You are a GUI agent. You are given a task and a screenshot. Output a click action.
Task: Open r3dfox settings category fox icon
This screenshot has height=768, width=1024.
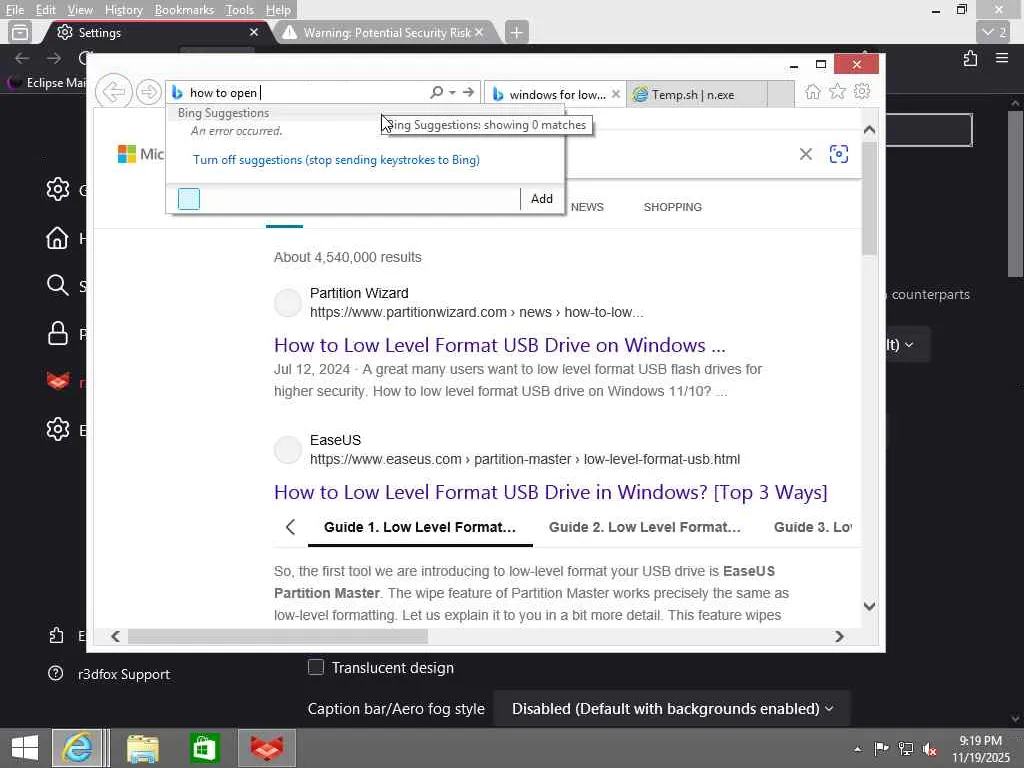pyautogui.click(x=58, y=381)
